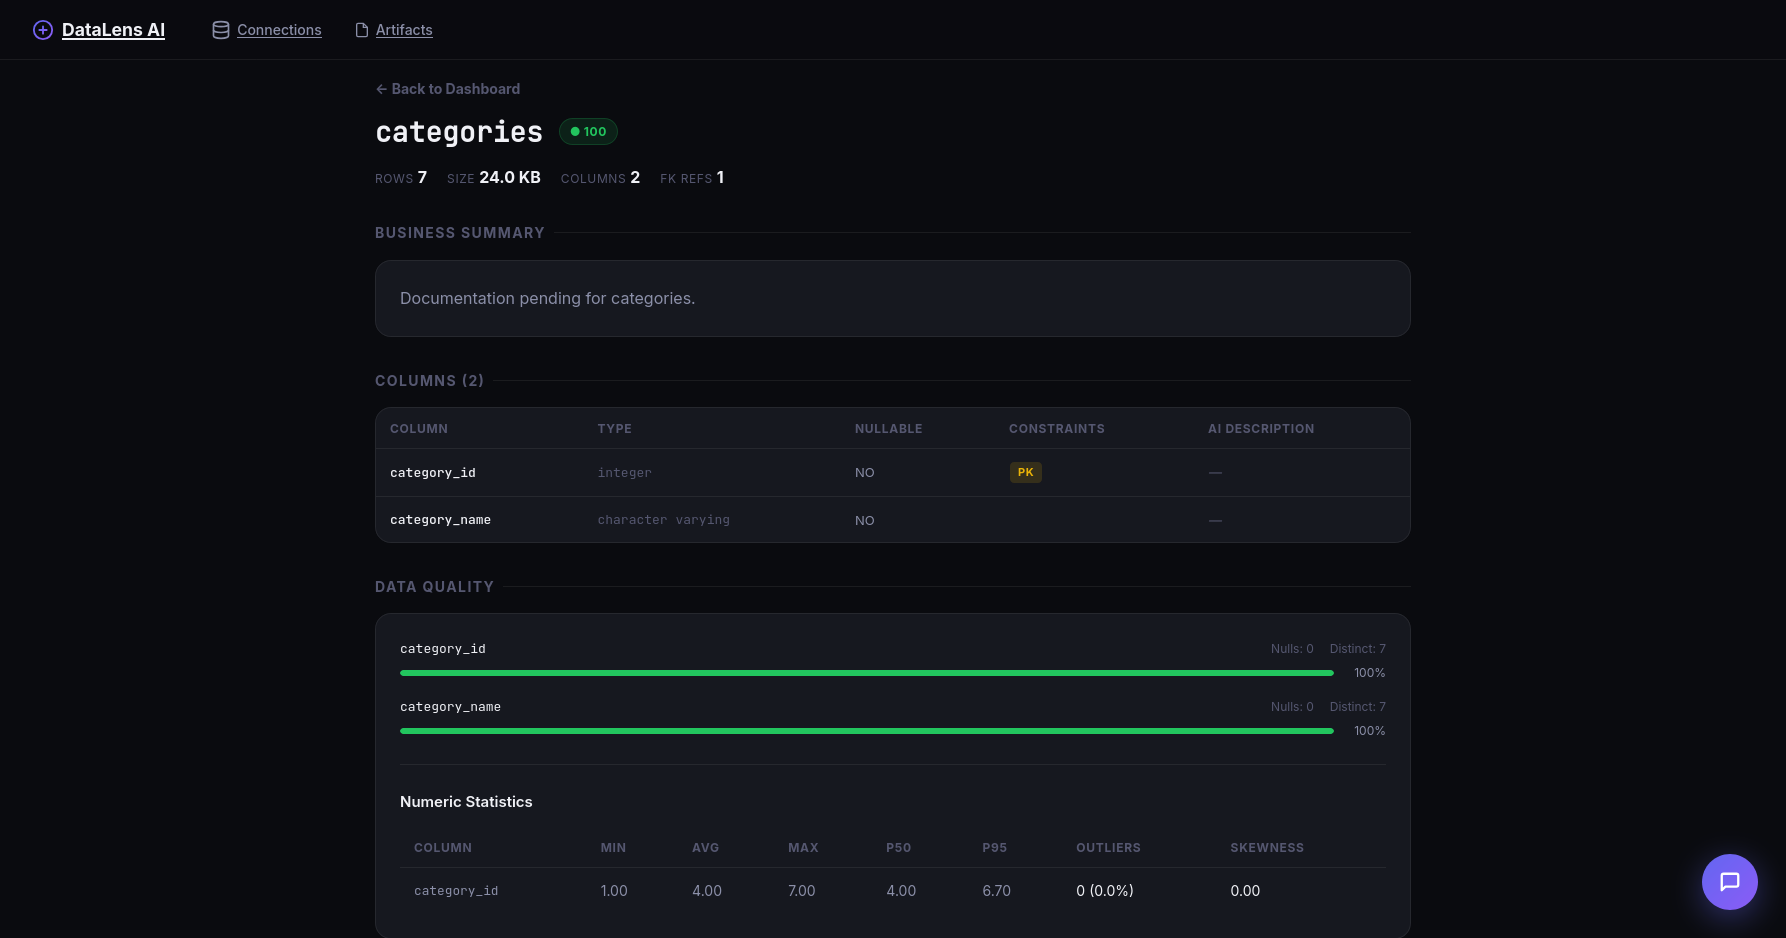Click the P50 column header
Image resolution: width=1786 pixels, height=938 pixels.
click(x=898, y=848)
